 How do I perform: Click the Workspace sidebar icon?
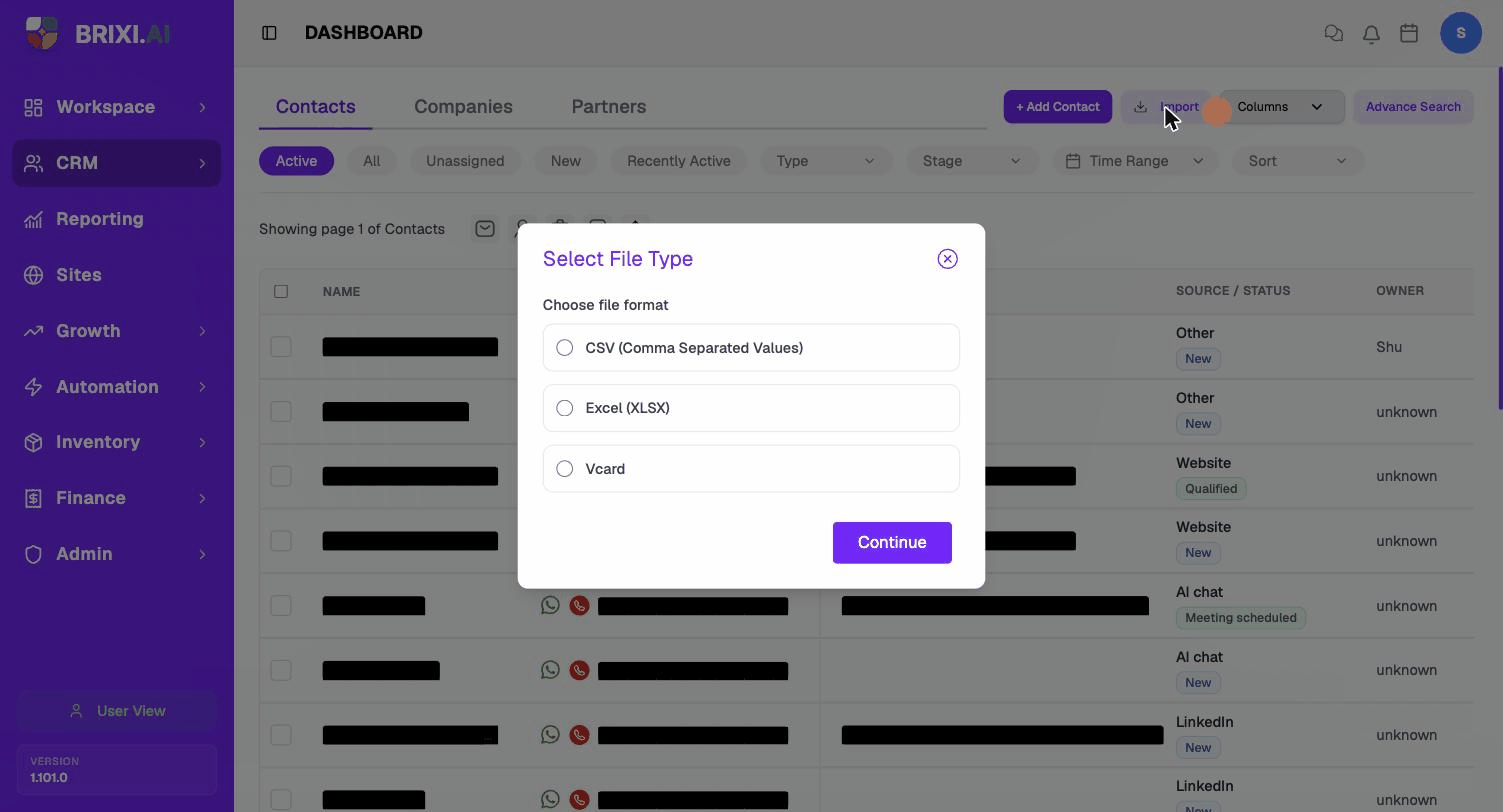click(33, 107)
